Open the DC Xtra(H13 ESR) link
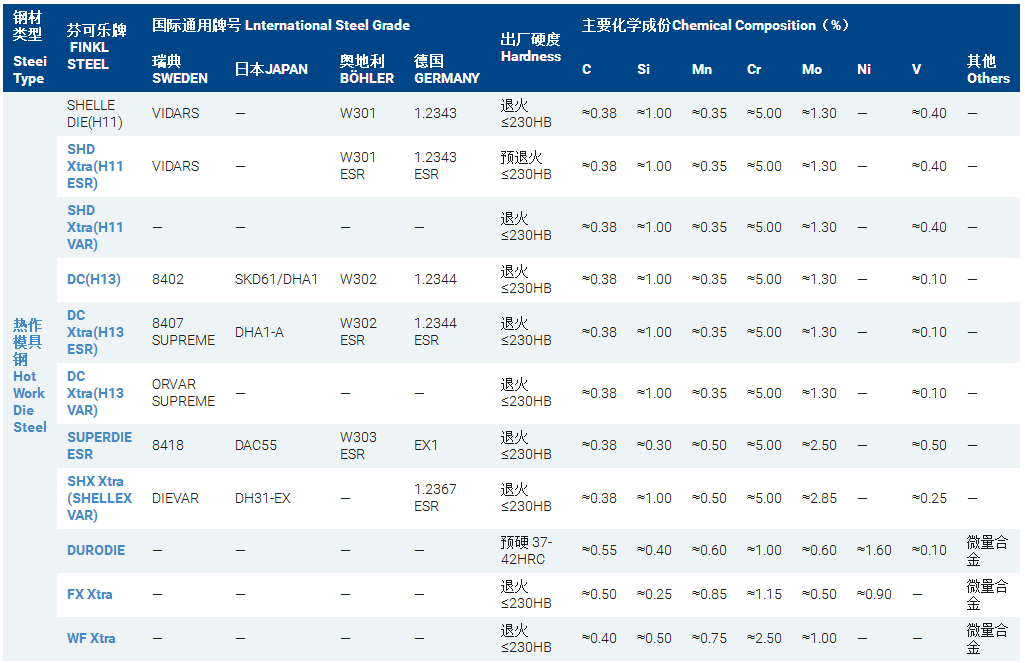The height and width of the screenshot is (663, 1025). pyautogui.click(x=95, y=332)
